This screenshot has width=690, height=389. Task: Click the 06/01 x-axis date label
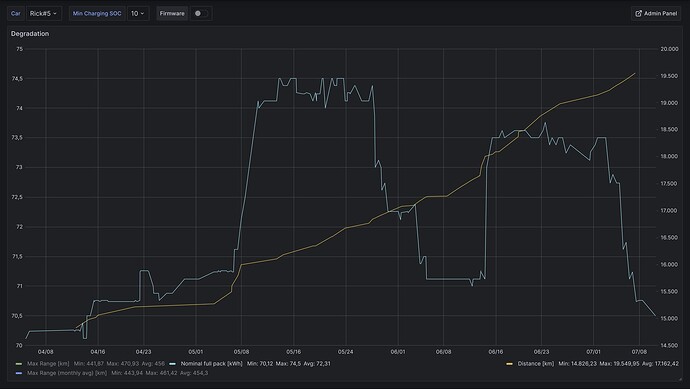click(x=398, y=352)
